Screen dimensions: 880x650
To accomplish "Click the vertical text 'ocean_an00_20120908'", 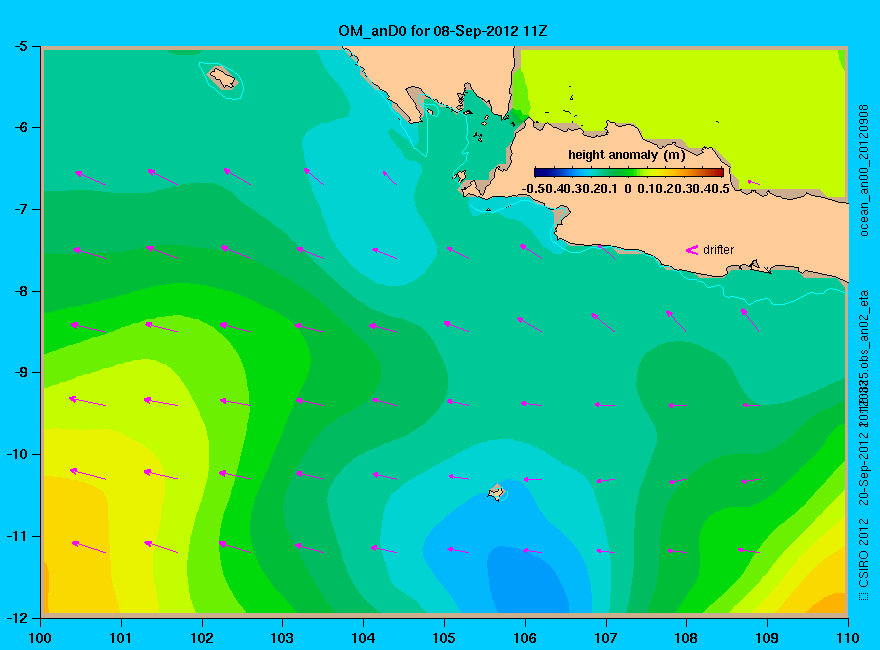I will pos(864,171).
